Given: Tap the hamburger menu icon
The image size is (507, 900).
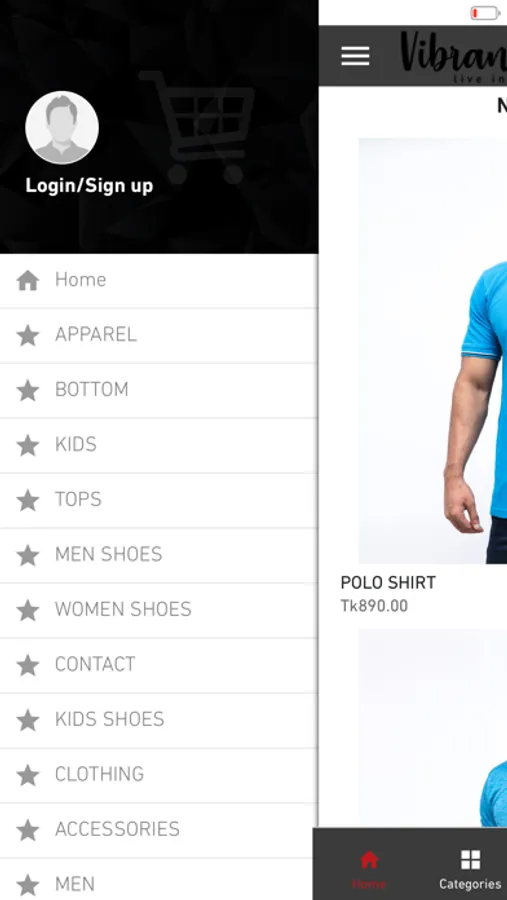Looking at the screenshot, I should (x=355, y=56).
